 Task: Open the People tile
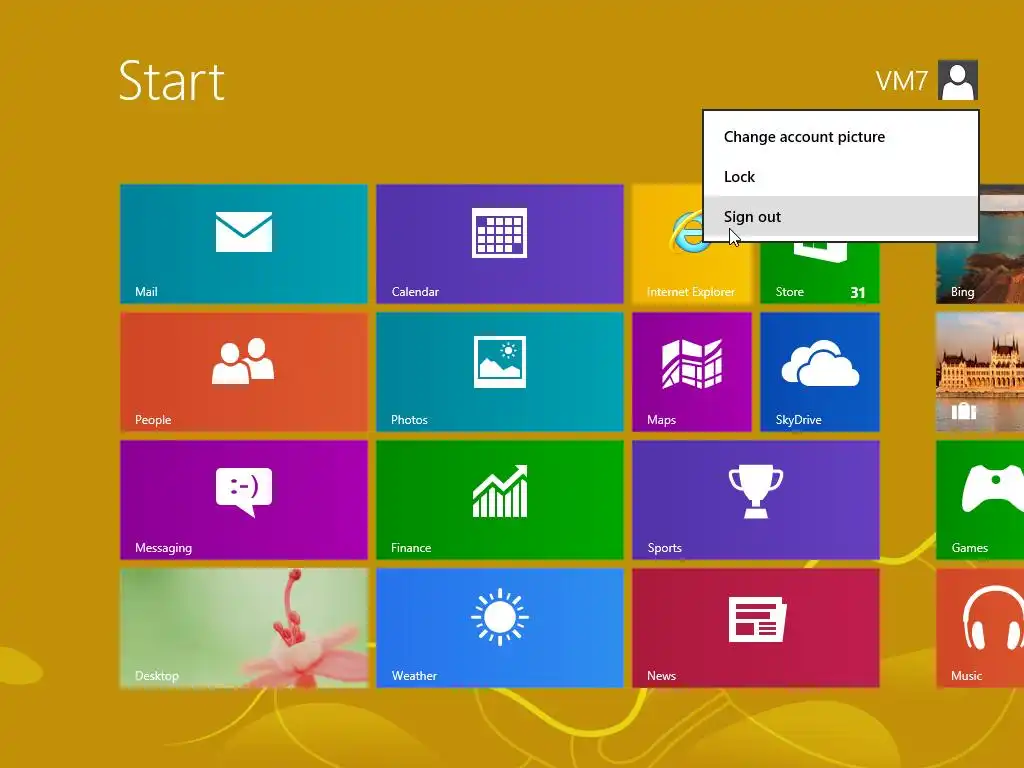(x=244, y=372)
